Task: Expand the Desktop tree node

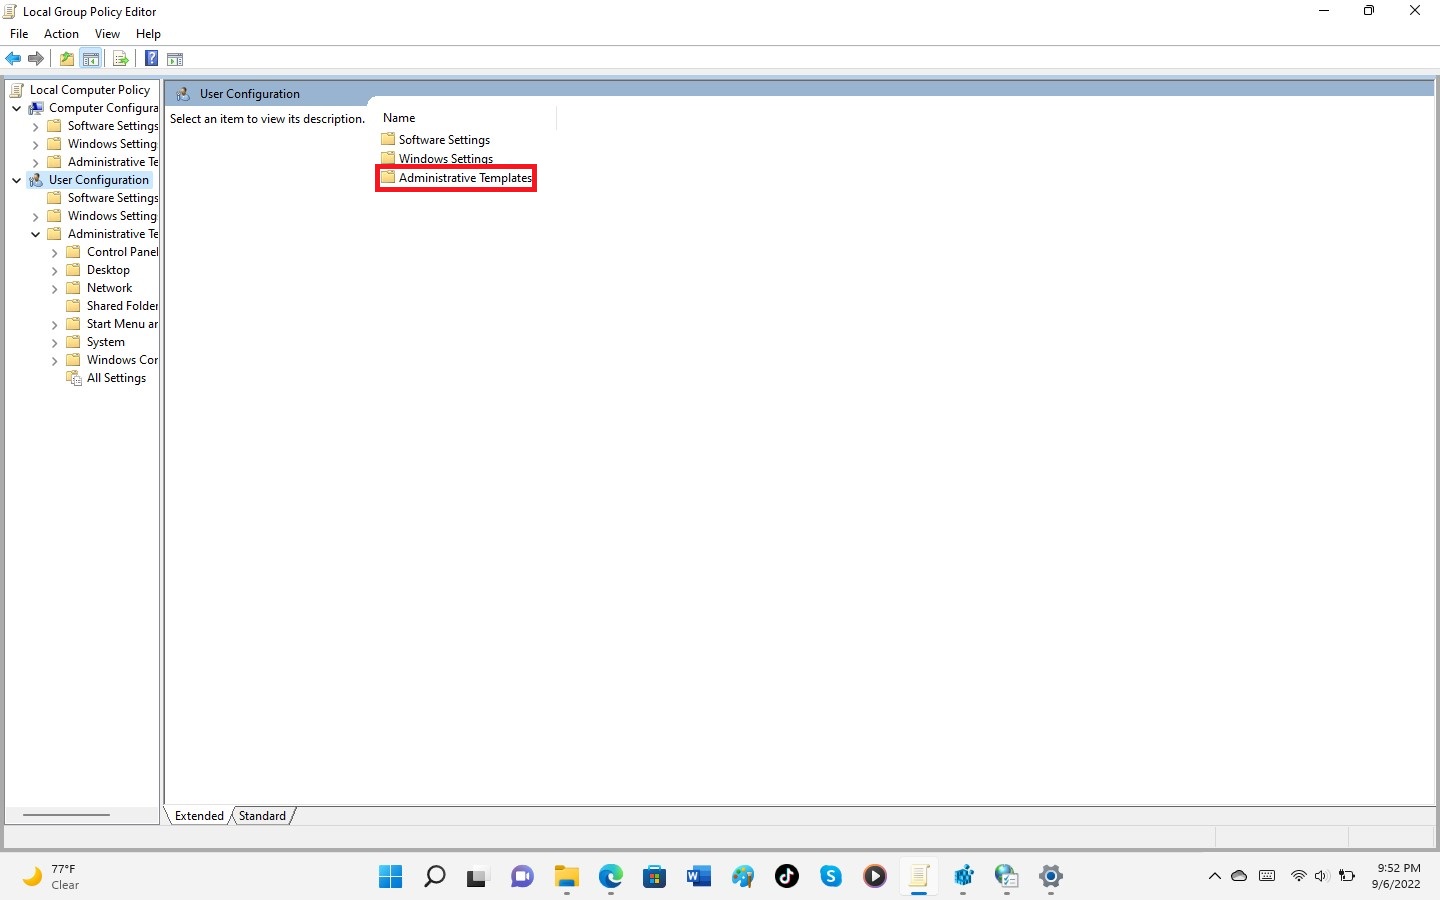Action: [x=54, y=270]
